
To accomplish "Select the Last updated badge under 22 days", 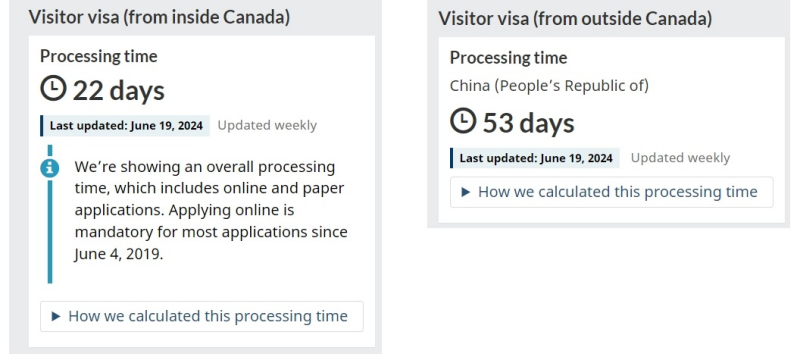I will (x=126, y=125).
